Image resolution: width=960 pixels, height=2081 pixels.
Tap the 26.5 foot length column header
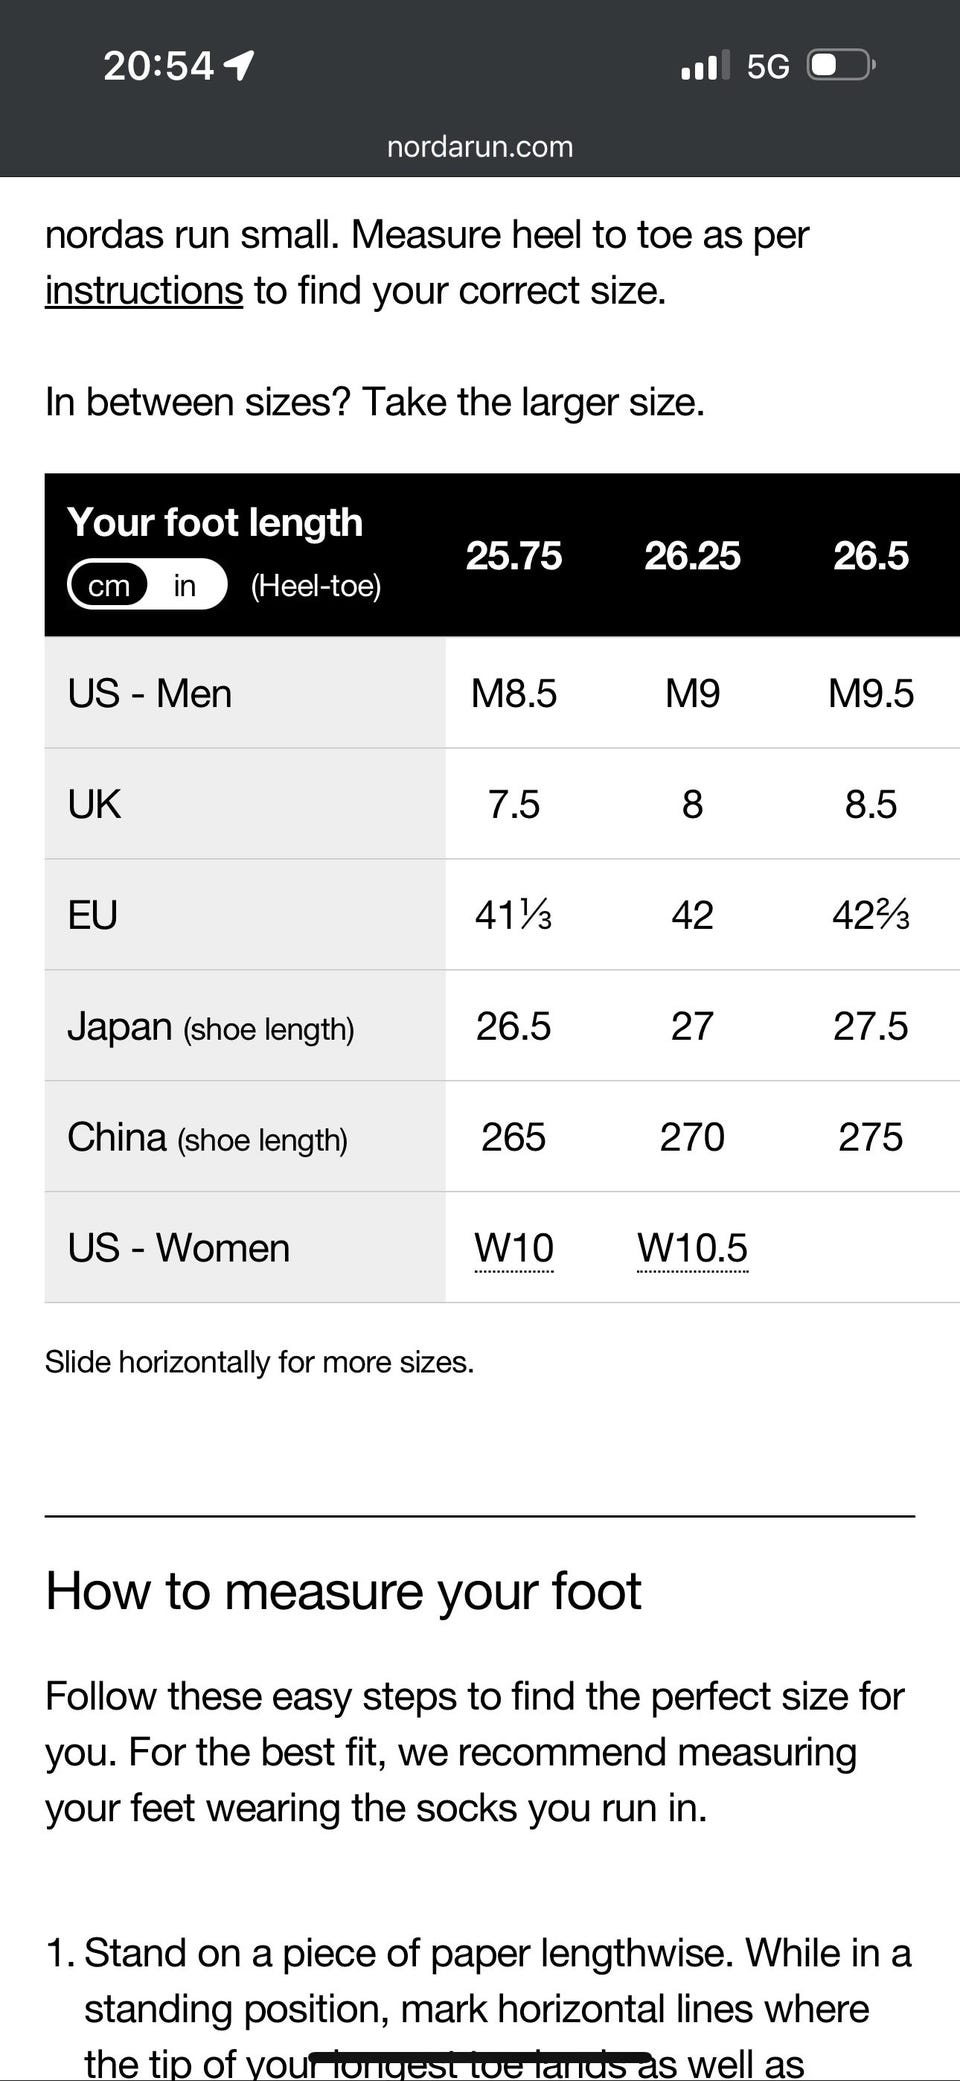871,556
